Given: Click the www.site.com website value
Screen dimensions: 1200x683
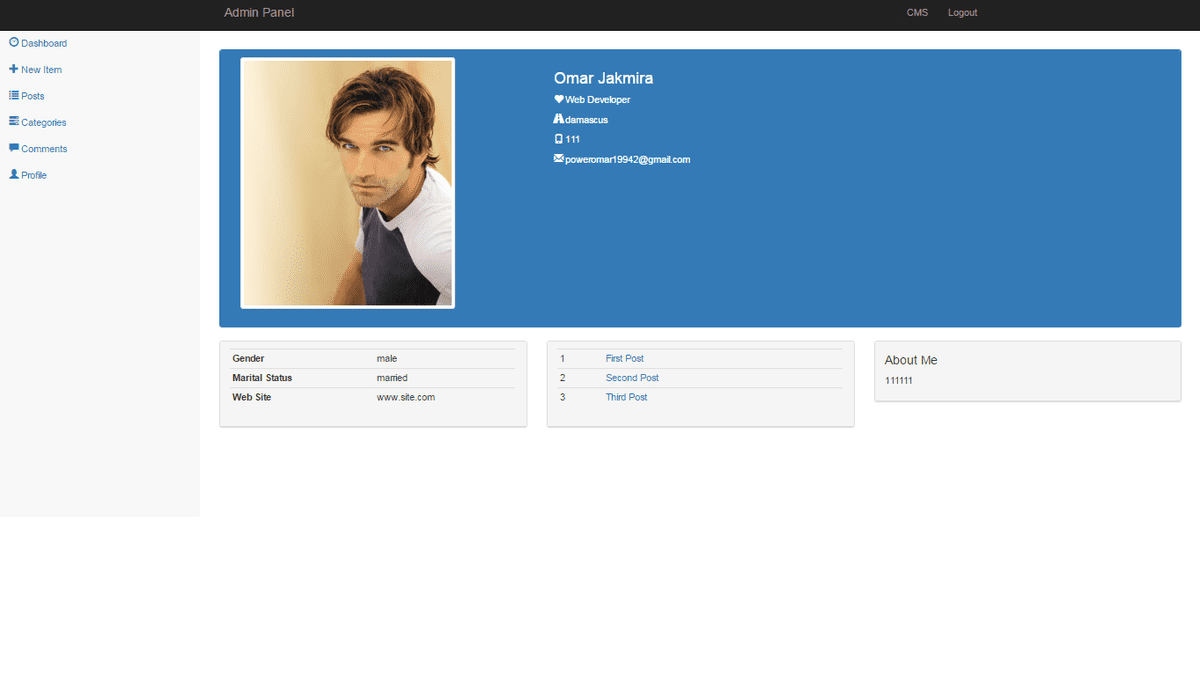Looking at the screenshot, I should coord(405,397).
